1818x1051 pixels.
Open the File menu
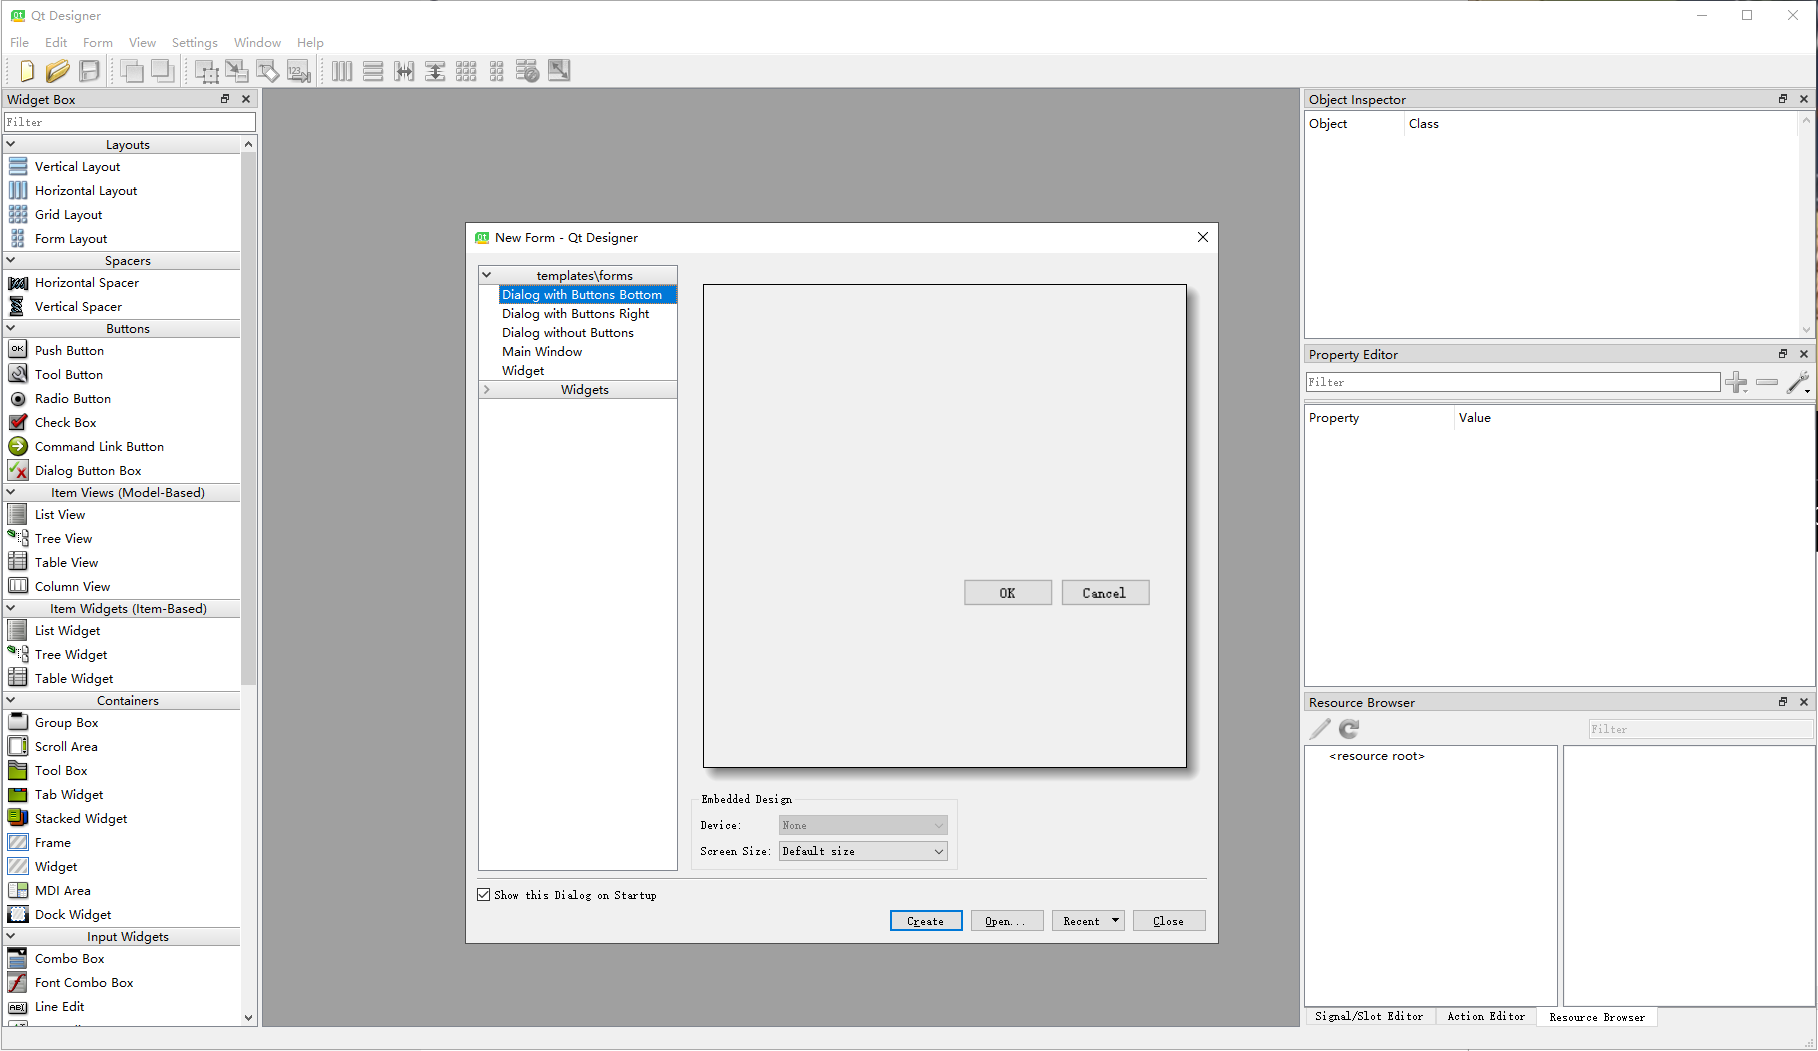[19, 42]
